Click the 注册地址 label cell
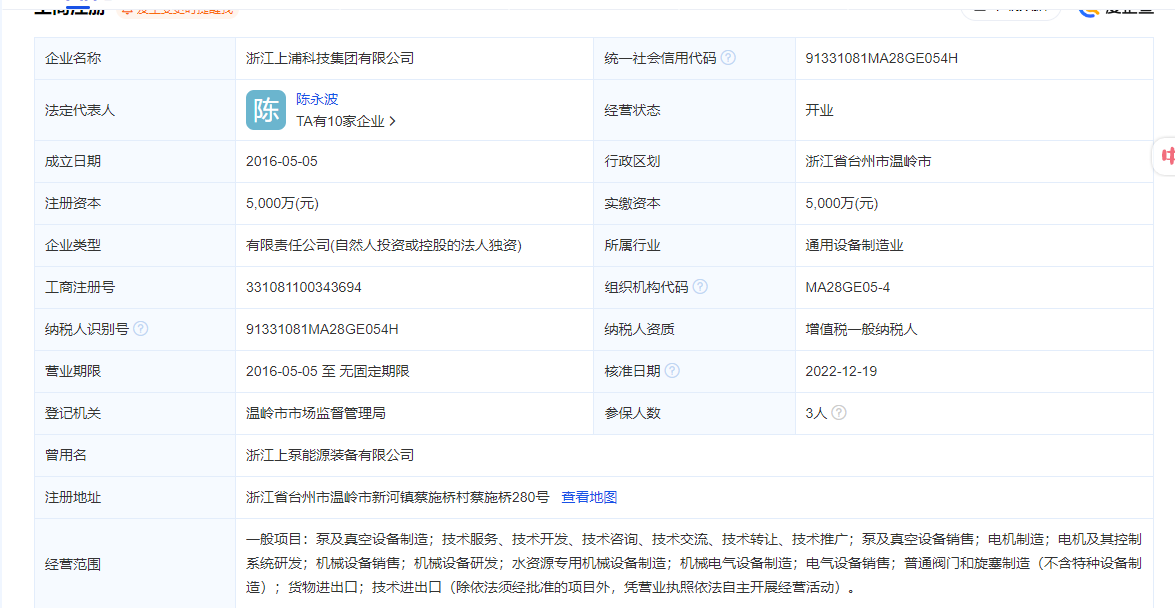 tap(135, 497)
